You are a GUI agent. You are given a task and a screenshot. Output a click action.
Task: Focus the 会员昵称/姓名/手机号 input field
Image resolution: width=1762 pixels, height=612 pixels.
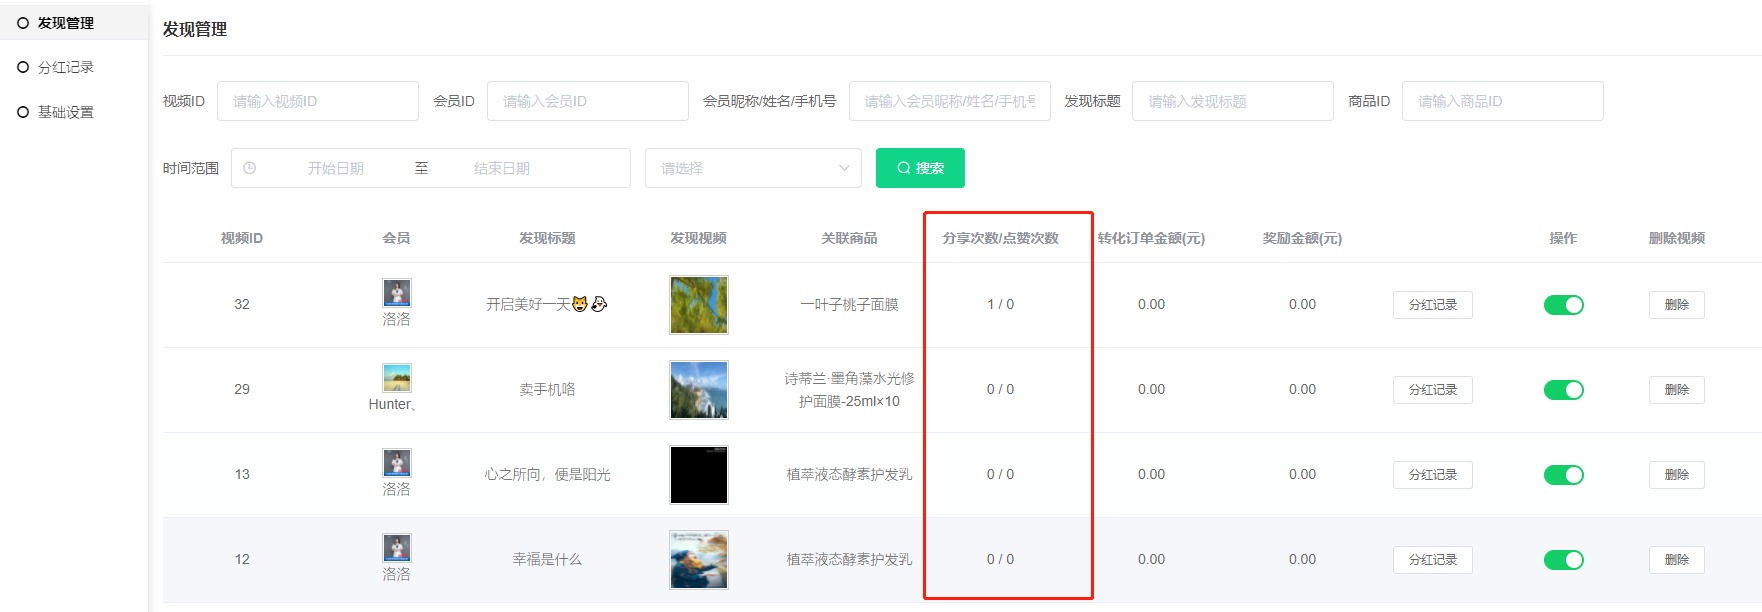(950, 101)
